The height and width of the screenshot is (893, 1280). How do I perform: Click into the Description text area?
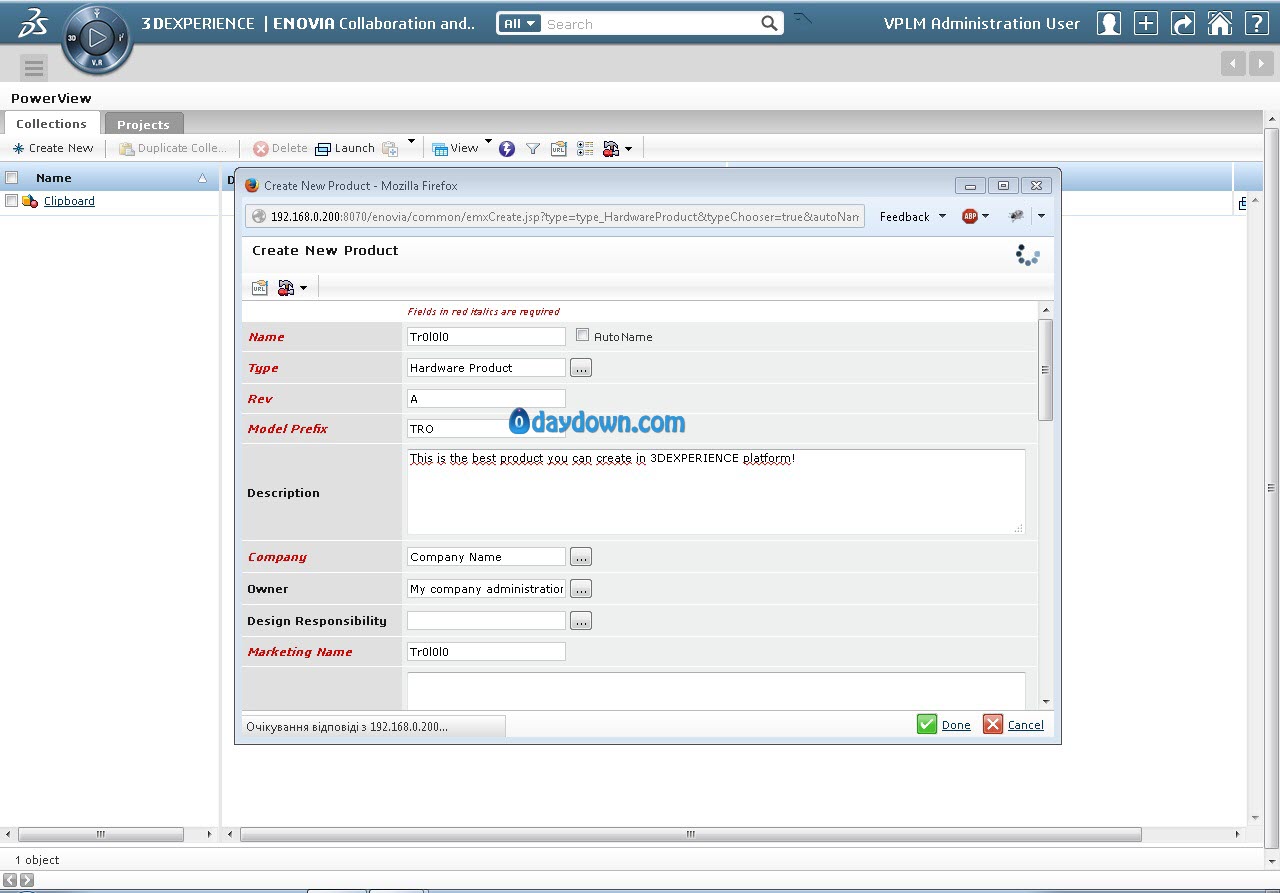pyautogui.click(x=716, y=492)
